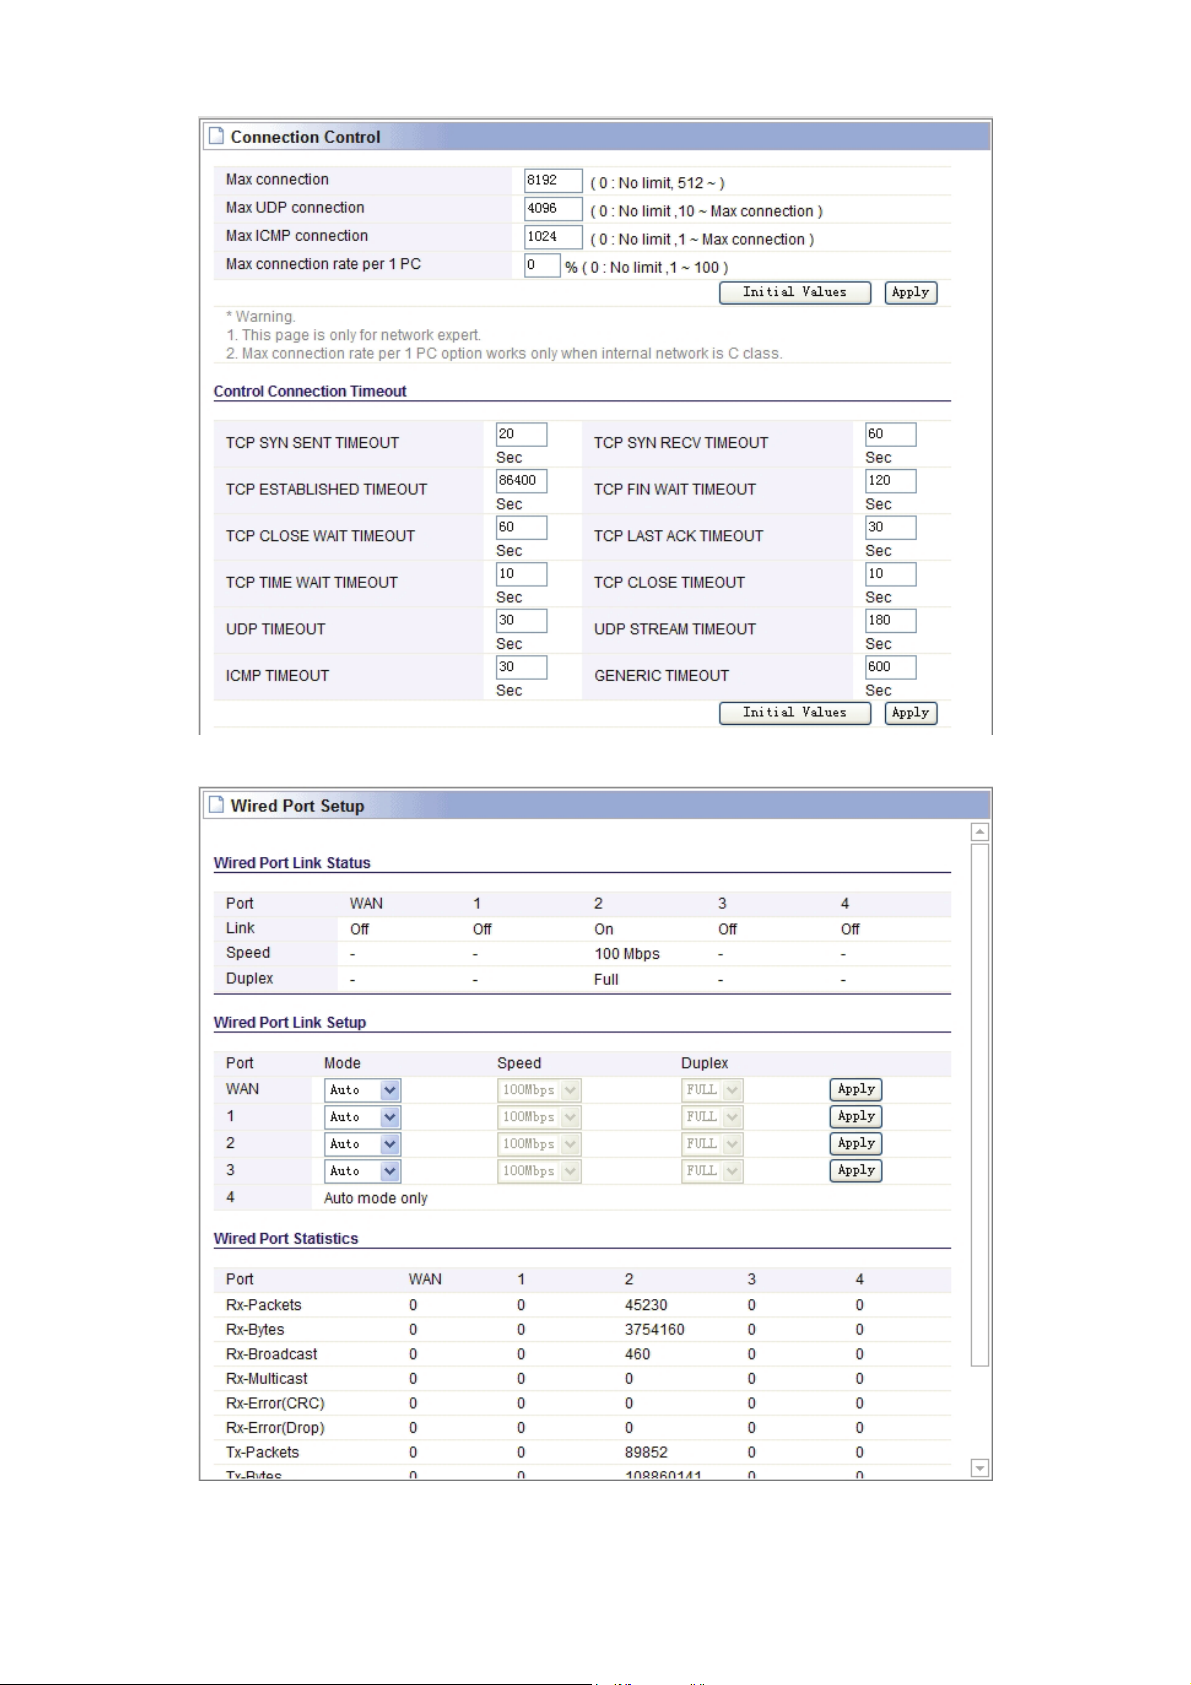Open port 2 Speed dropdown
1191x1685 pixels.
[539, 1144]
